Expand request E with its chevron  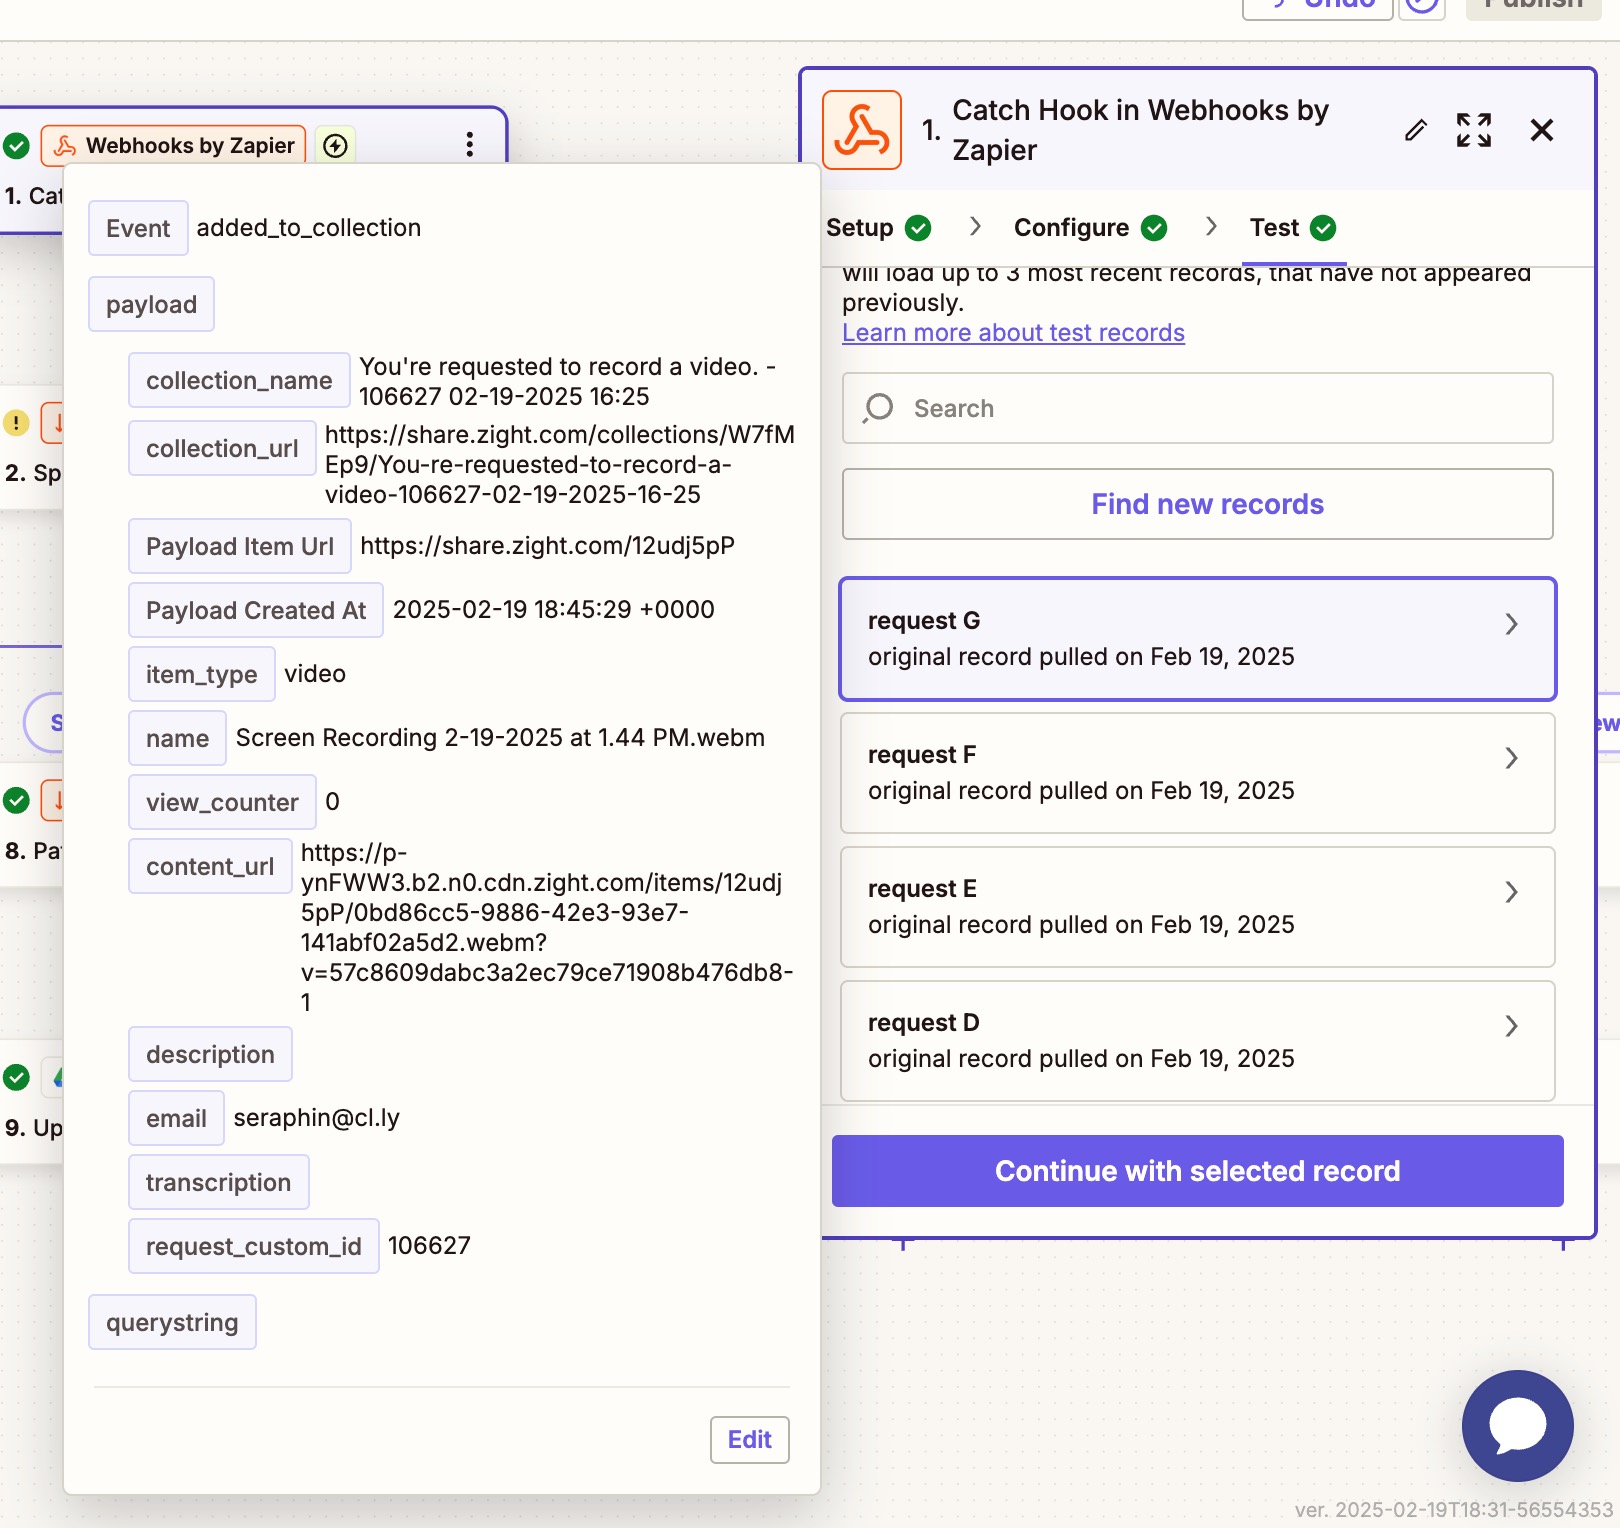(1511, 892)
